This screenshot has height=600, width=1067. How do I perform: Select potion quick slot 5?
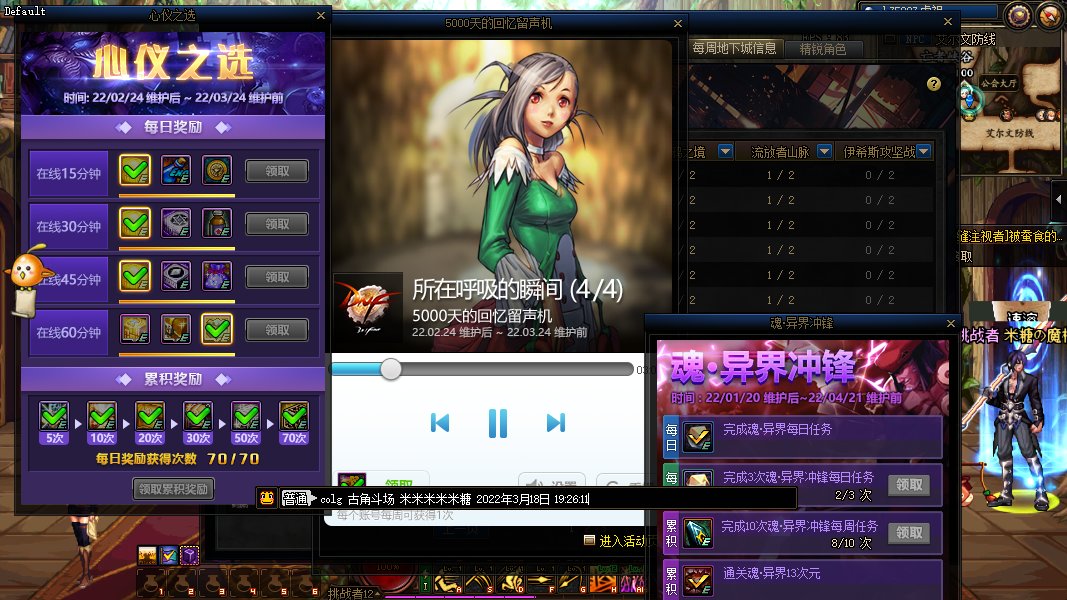pos(274,584)
